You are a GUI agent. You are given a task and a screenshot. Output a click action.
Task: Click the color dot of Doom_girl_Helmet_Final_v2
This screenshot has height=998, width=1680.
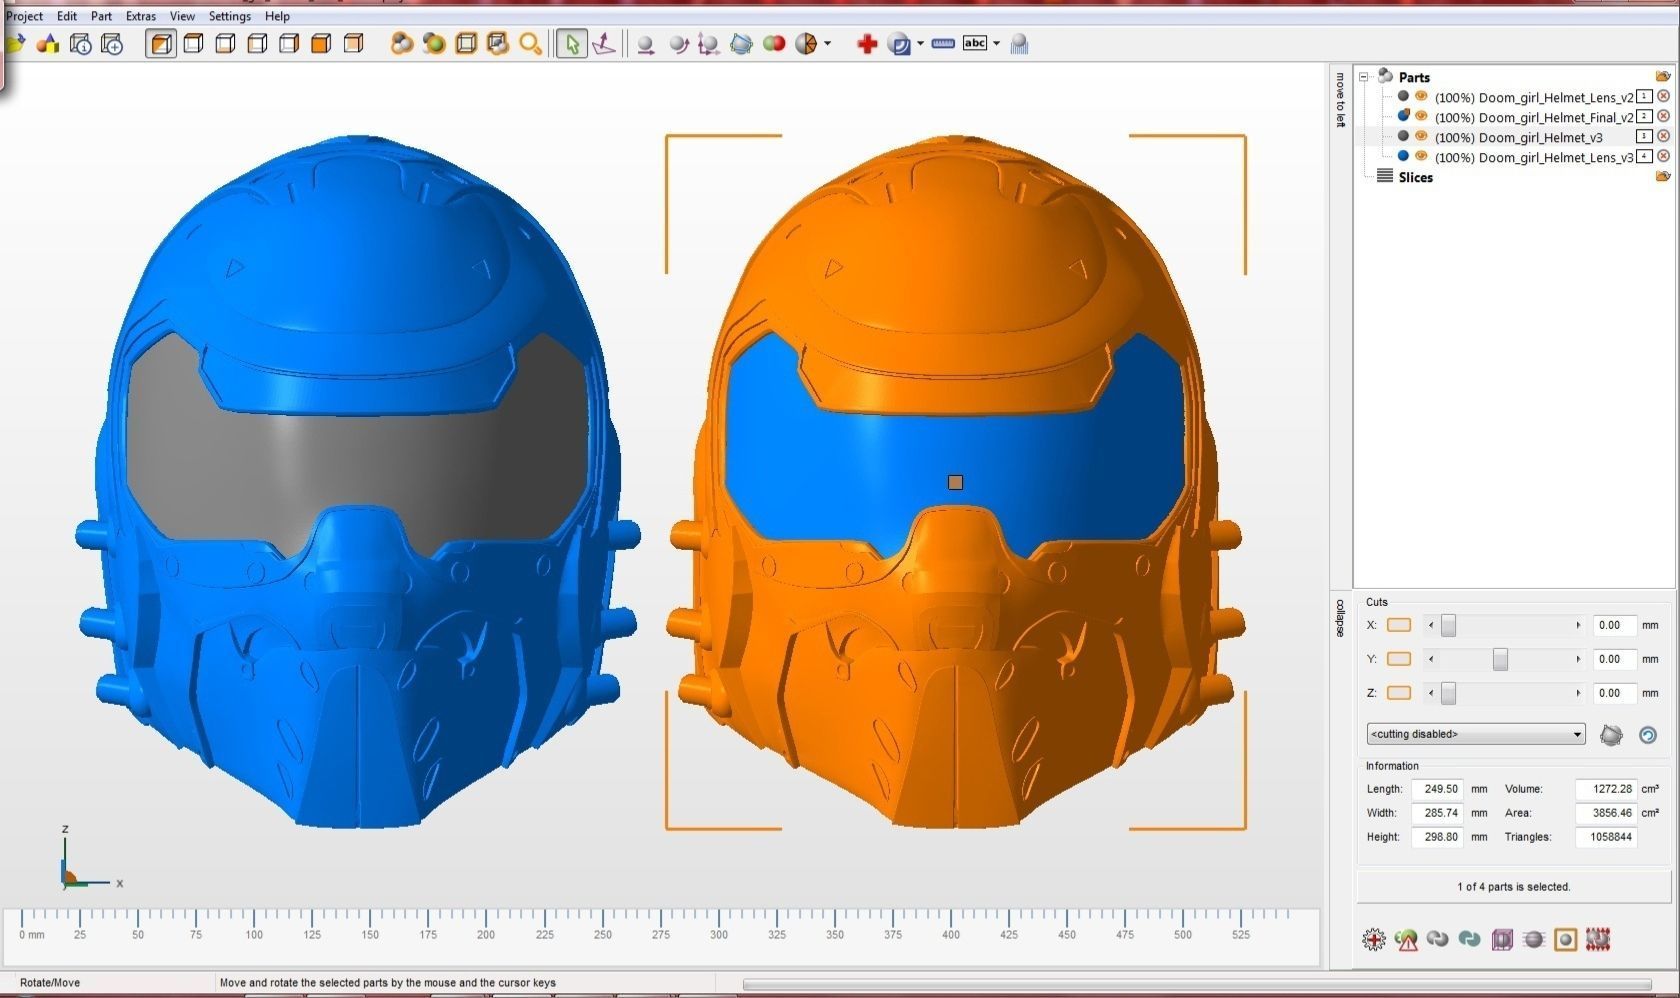[x=1403, y=117]
